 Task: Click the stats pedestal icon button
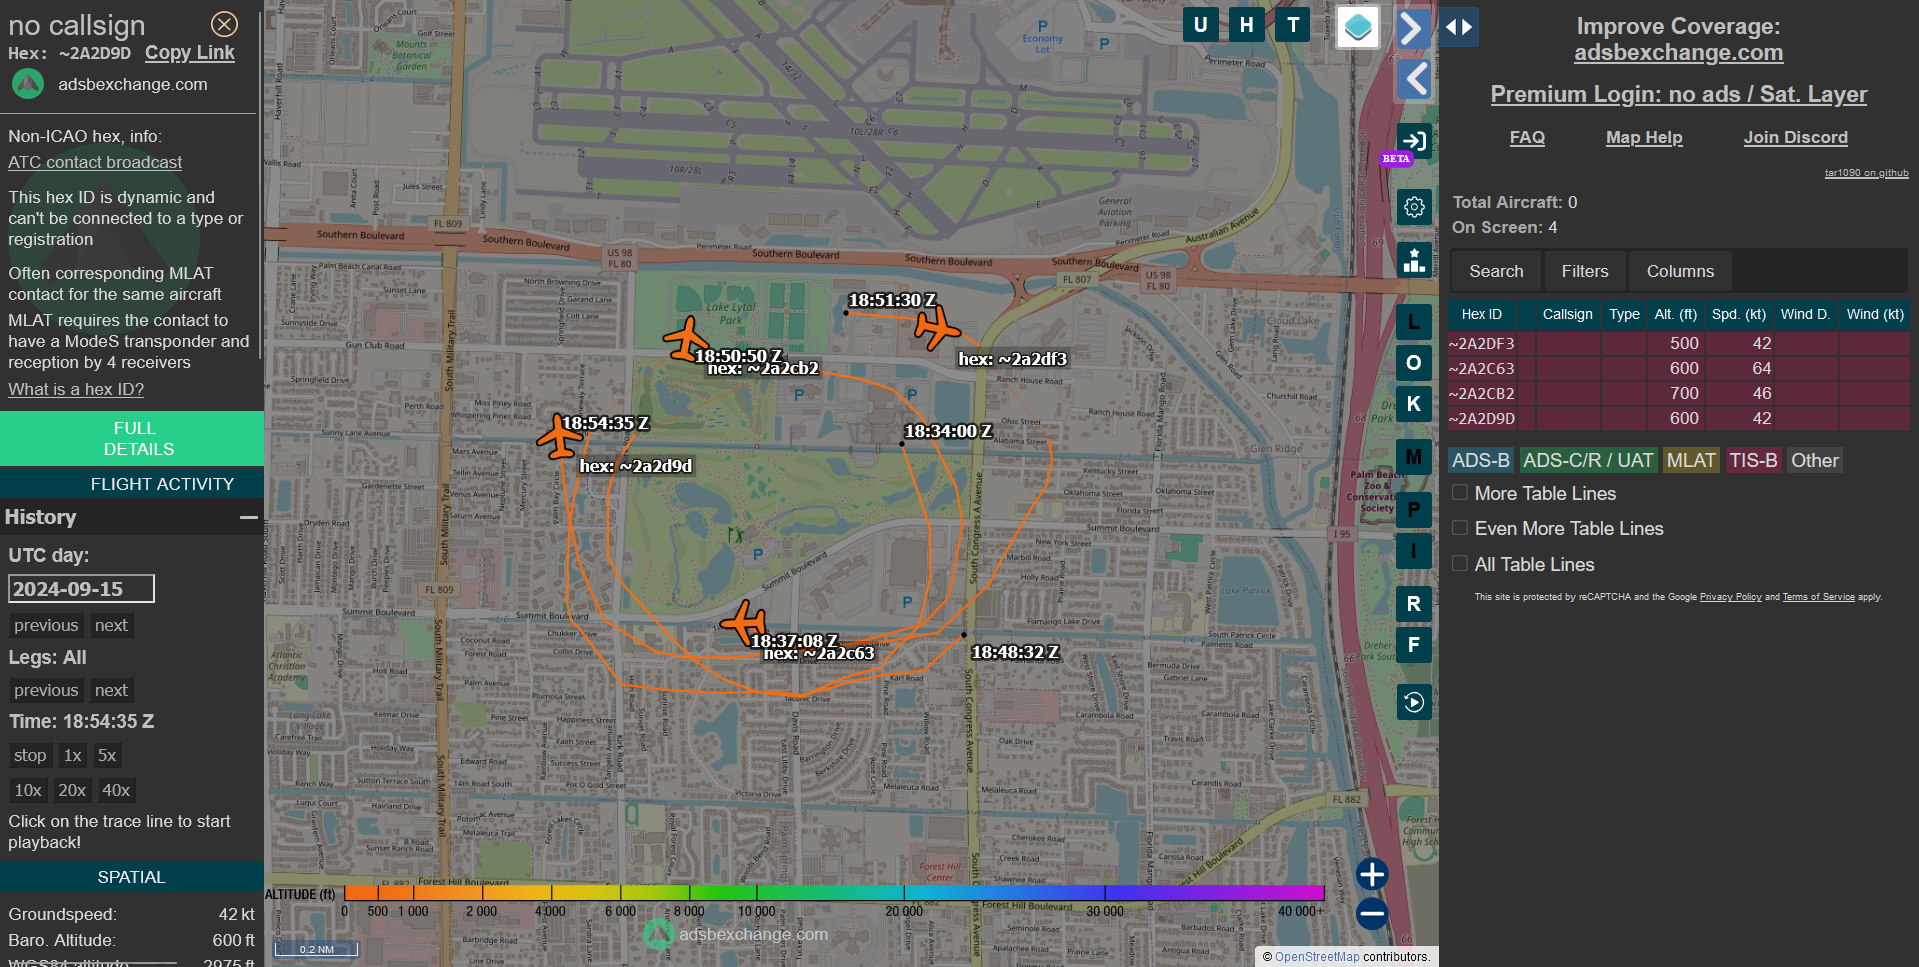point(1414,260)
